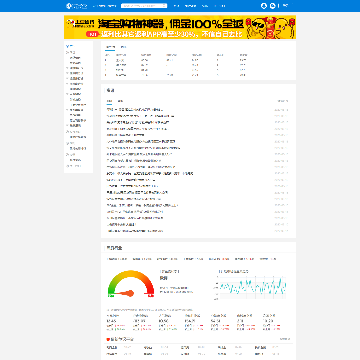Screen dimensions: 360x360
Task: Open the dropdown arrow inside the header search box
Action: (x=164, y=6)
